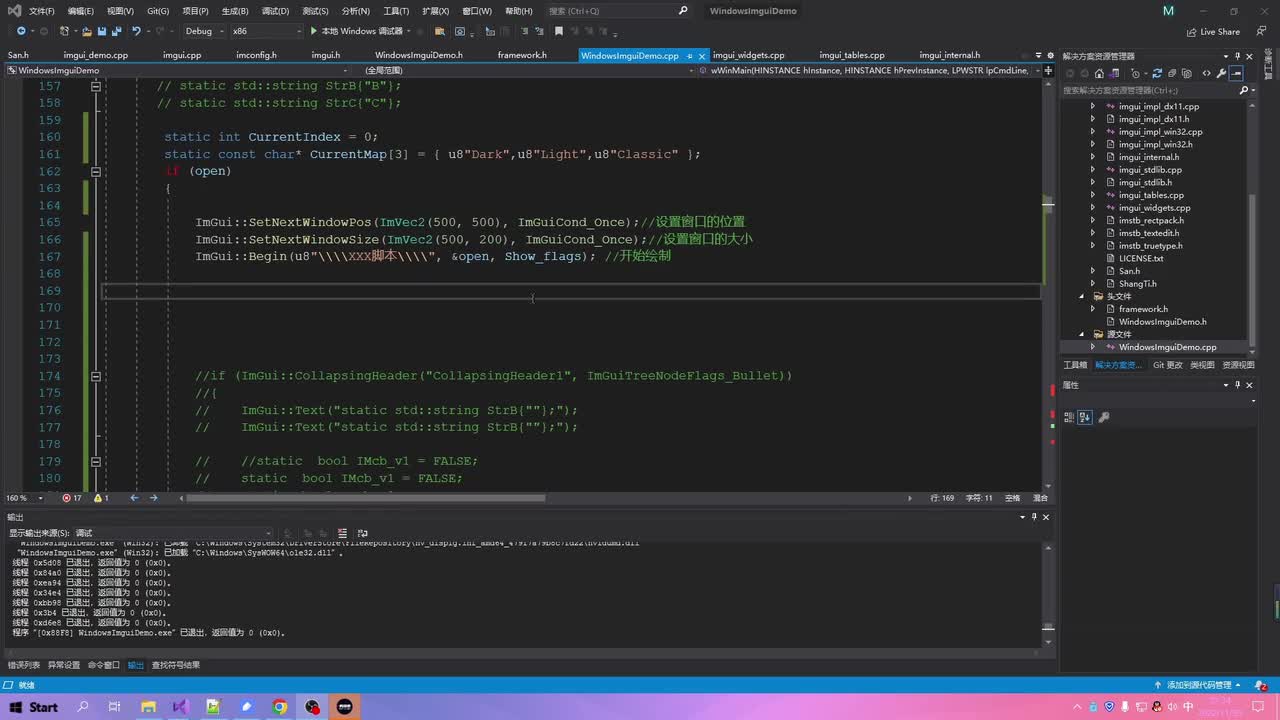The height and width of the screenshot is (720, 1280).
Task: Click the 添加到源代码管理 status bar button
Action: (1196, 685)
